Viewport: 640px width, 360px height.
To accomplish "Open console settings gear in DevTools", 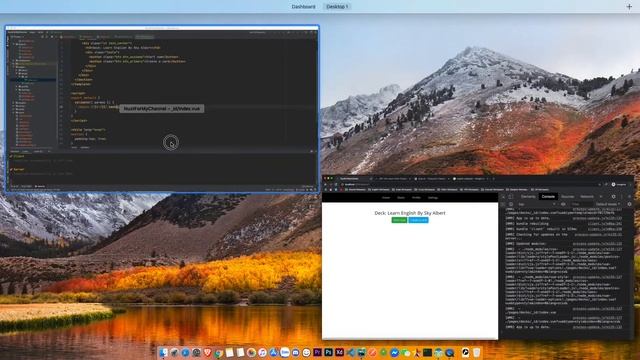I will pyautogui.click(x=629, y=204).
